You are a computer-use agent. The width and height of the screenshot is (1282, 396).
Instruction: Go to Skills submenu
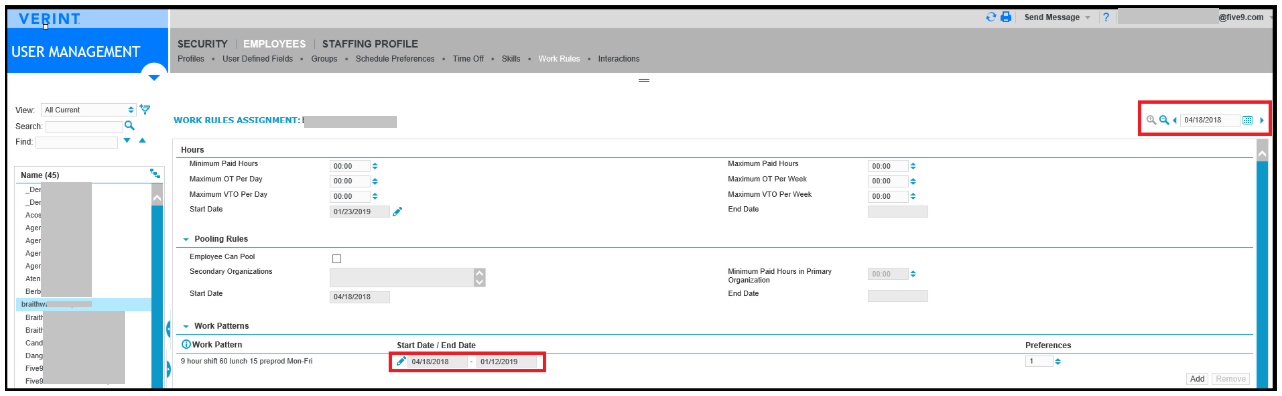tap(512, 59)
